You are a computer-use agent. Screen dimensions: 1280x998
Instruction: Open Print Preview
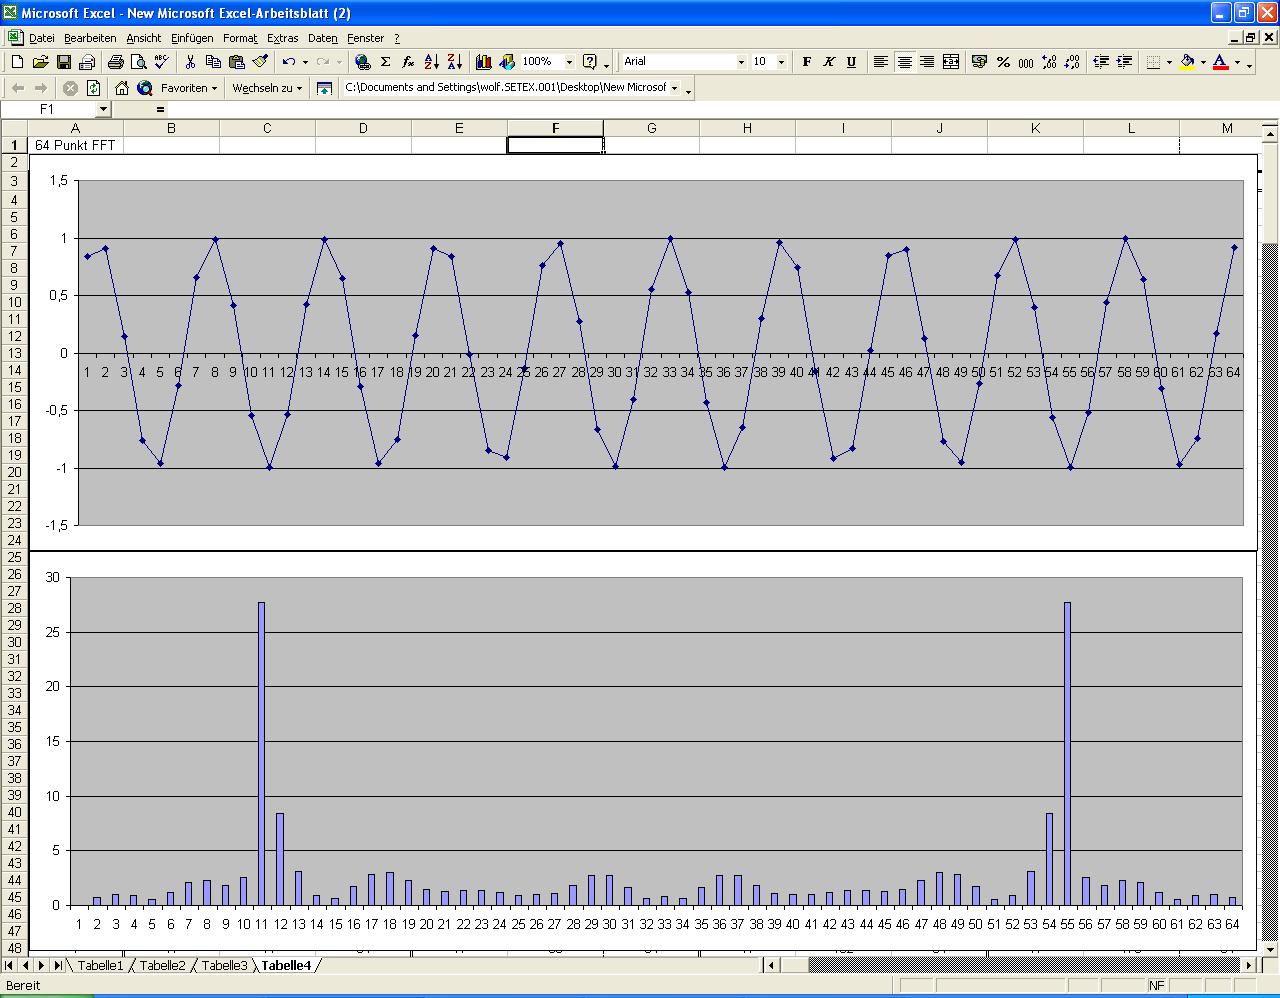tap(139, 62)
